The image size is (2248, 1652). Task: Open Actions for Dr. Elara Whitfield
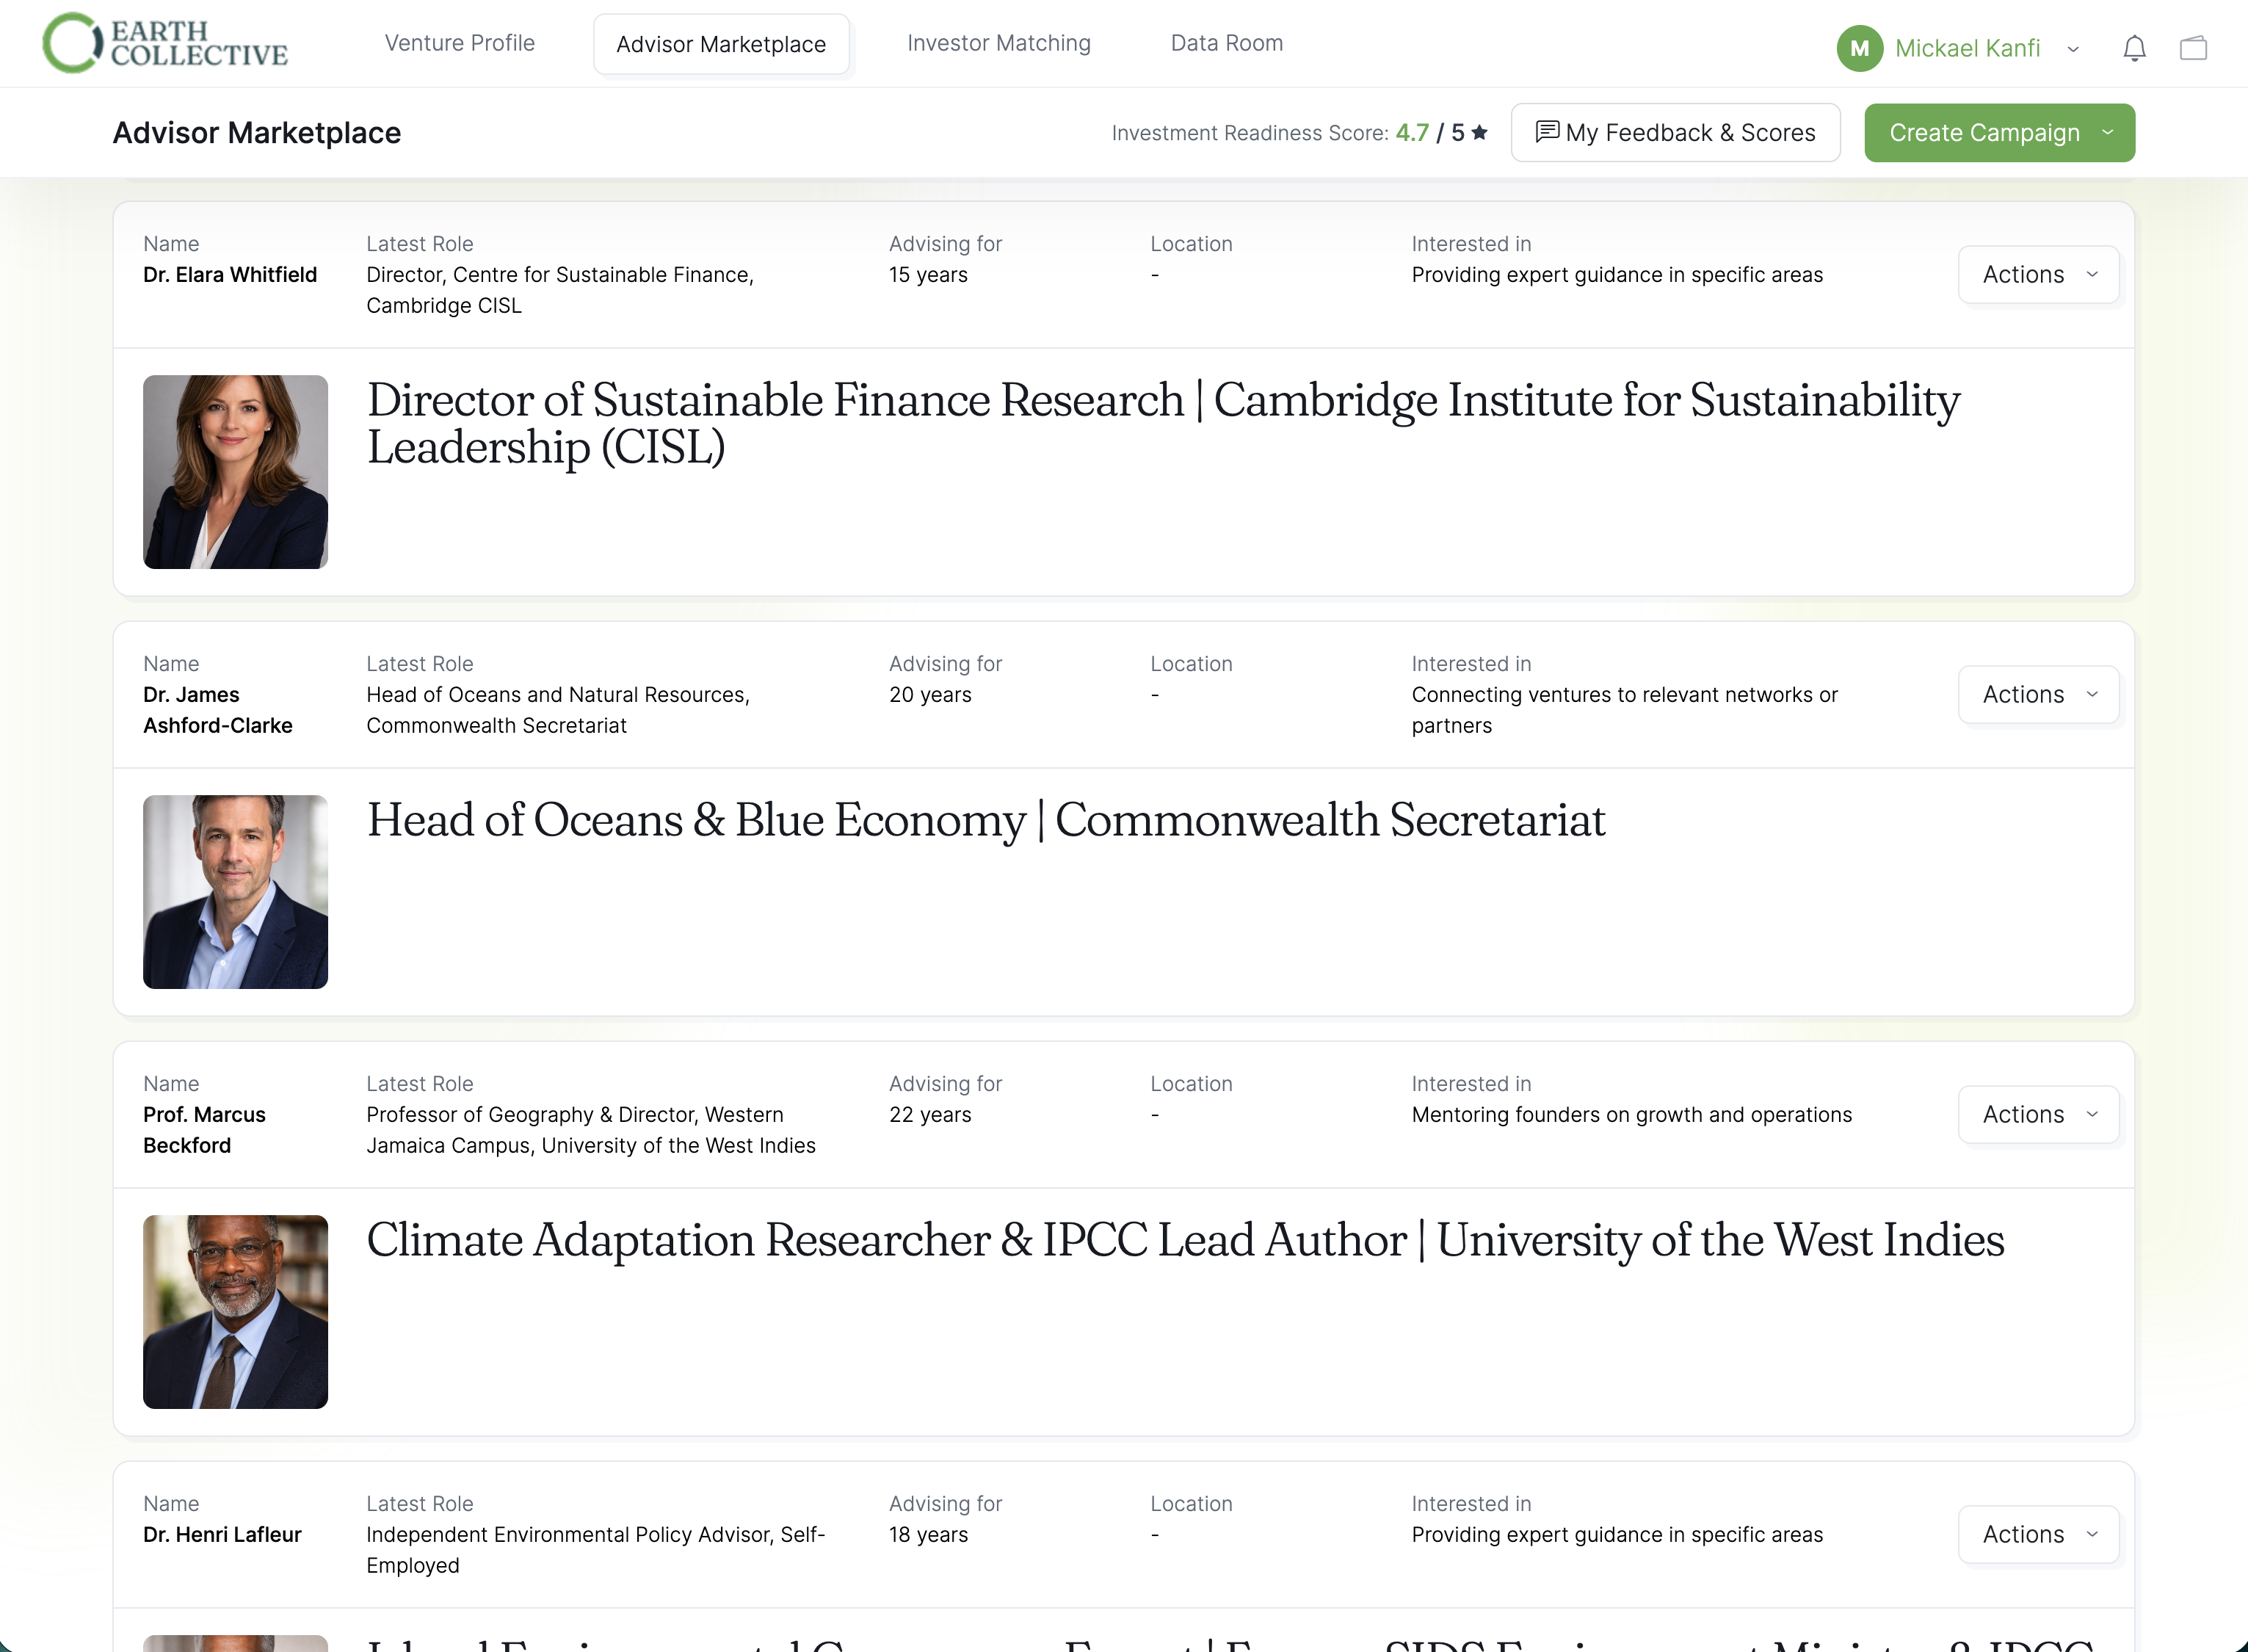pos(2038,274)
